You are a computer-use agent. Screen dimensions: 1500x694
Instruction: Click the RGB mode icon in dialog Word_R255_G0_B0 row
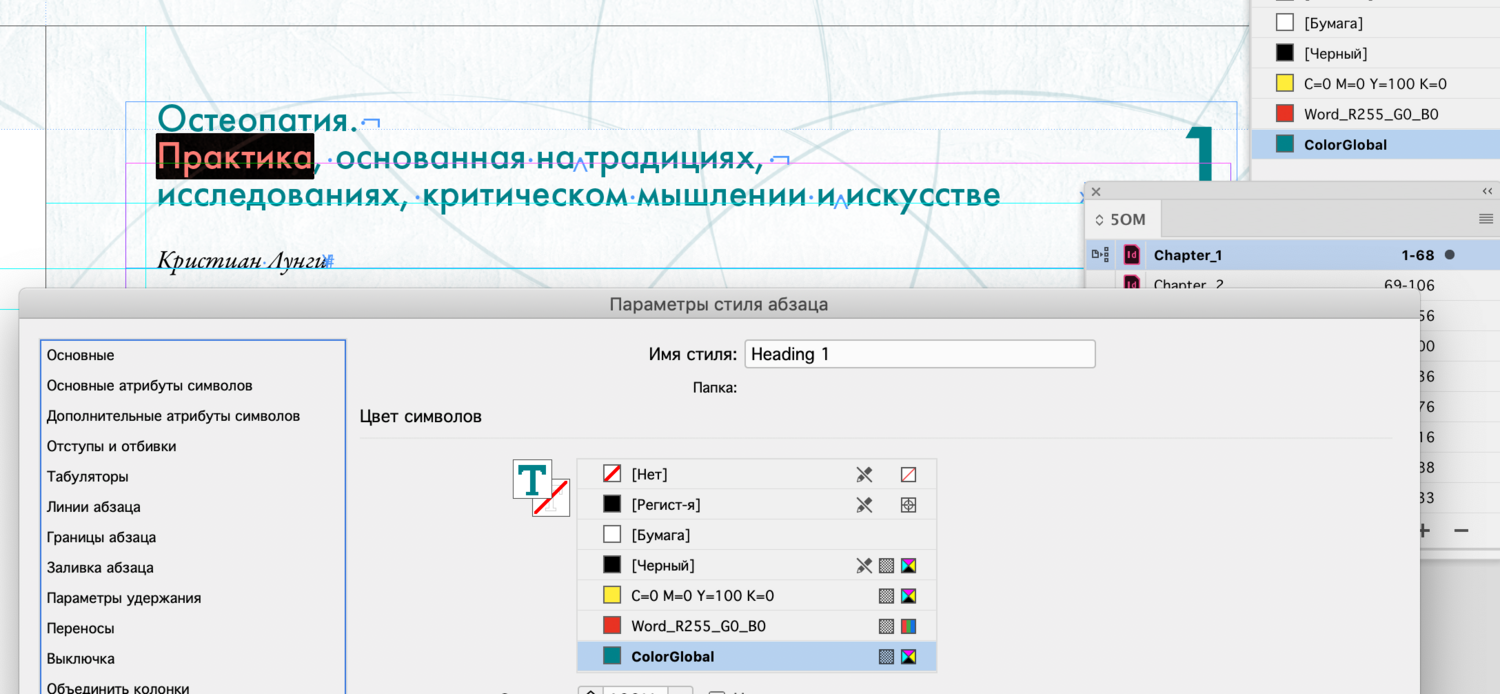pos(908,626)
